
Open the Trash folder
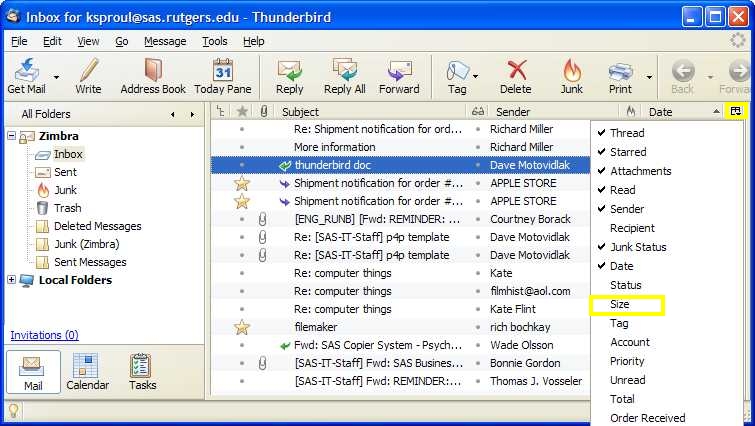click(x=59, y=208)
